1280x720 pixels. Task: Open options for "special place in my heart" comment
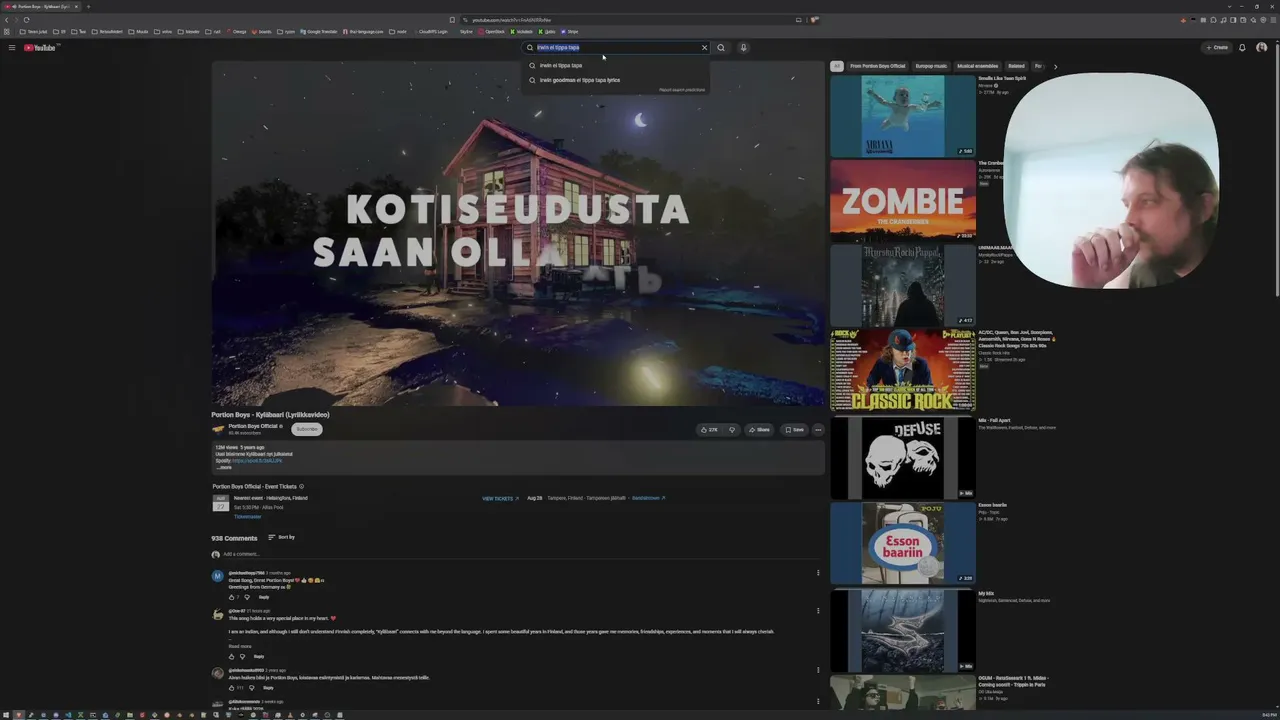(x=818, y=611)
